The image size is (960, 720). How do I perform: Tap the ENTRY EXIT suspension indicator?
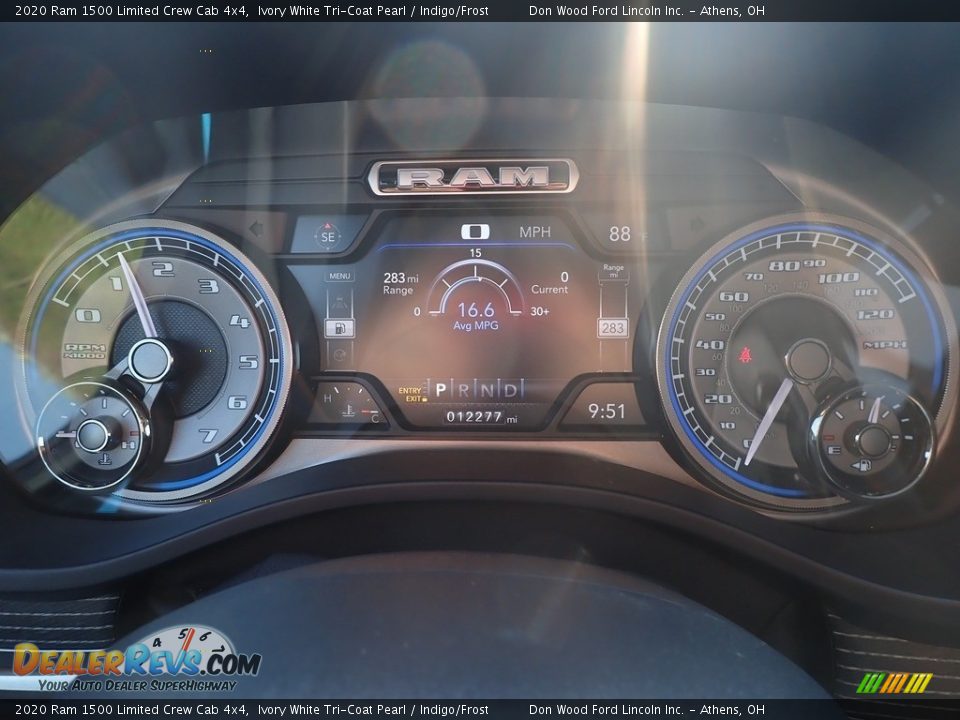[x=412, y=394]
